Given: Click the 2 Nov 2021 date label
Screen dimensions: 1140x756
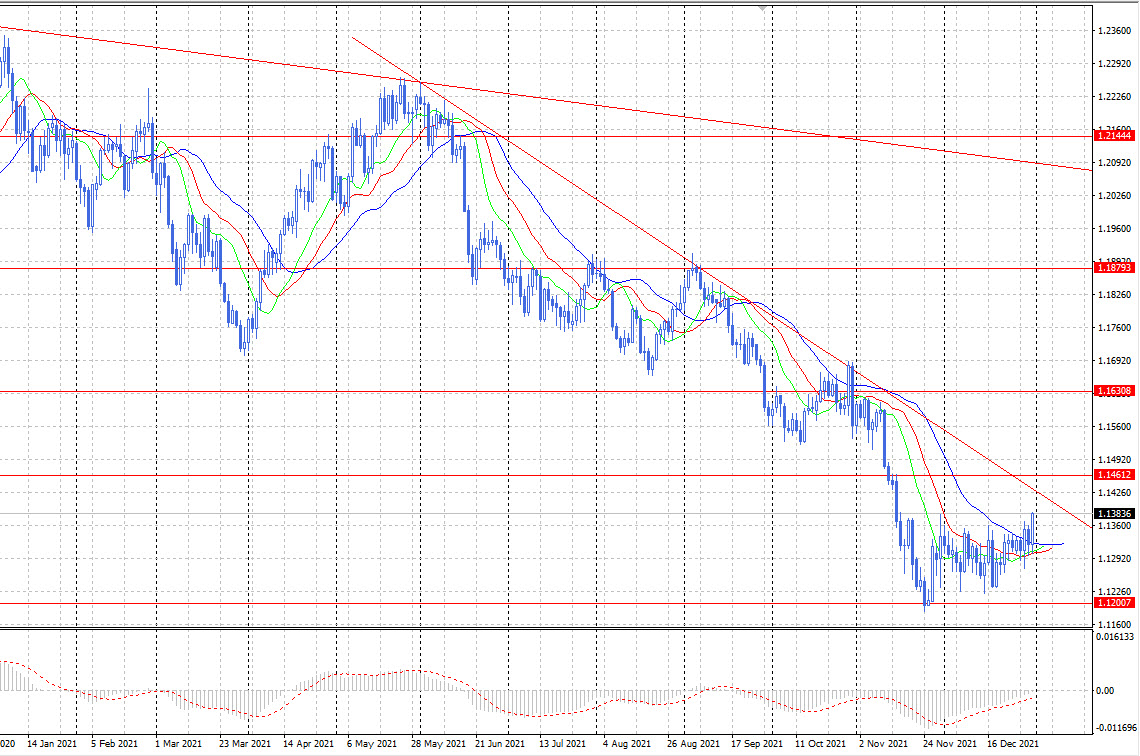Looking at the screenshot, I should (x=883, y=744).
